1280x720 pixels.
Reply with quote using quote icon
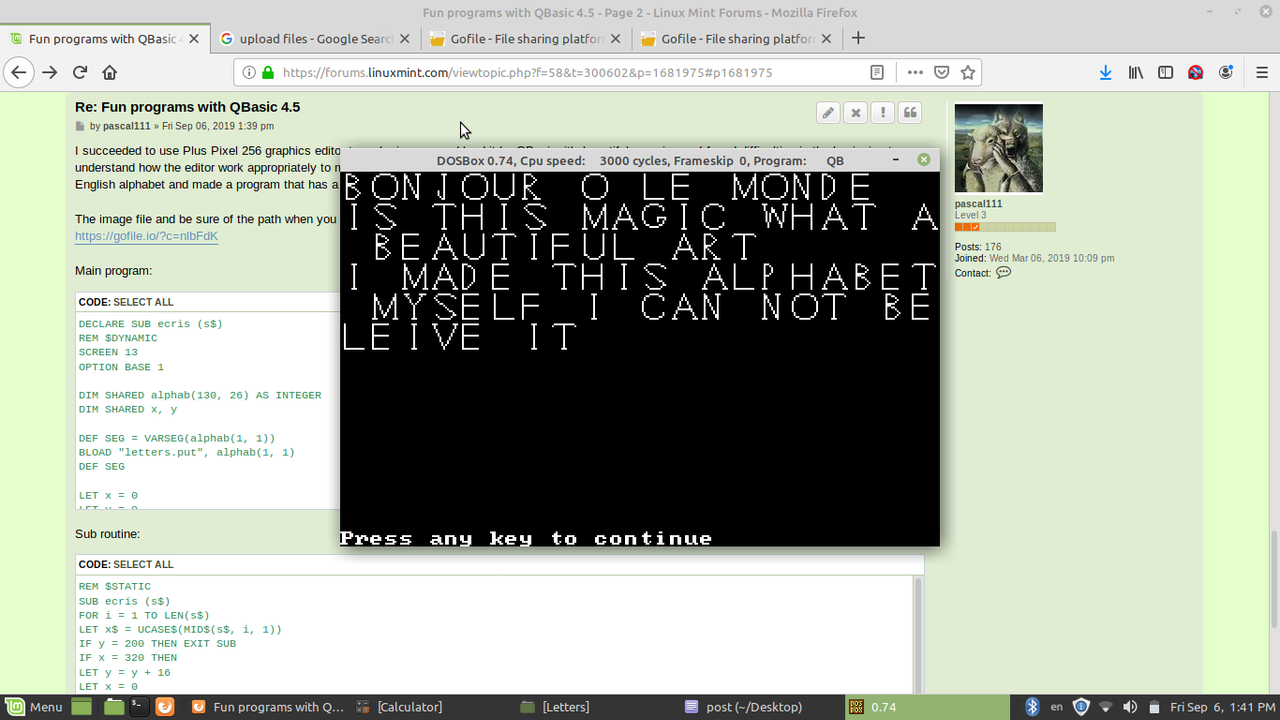coord(910,113)
